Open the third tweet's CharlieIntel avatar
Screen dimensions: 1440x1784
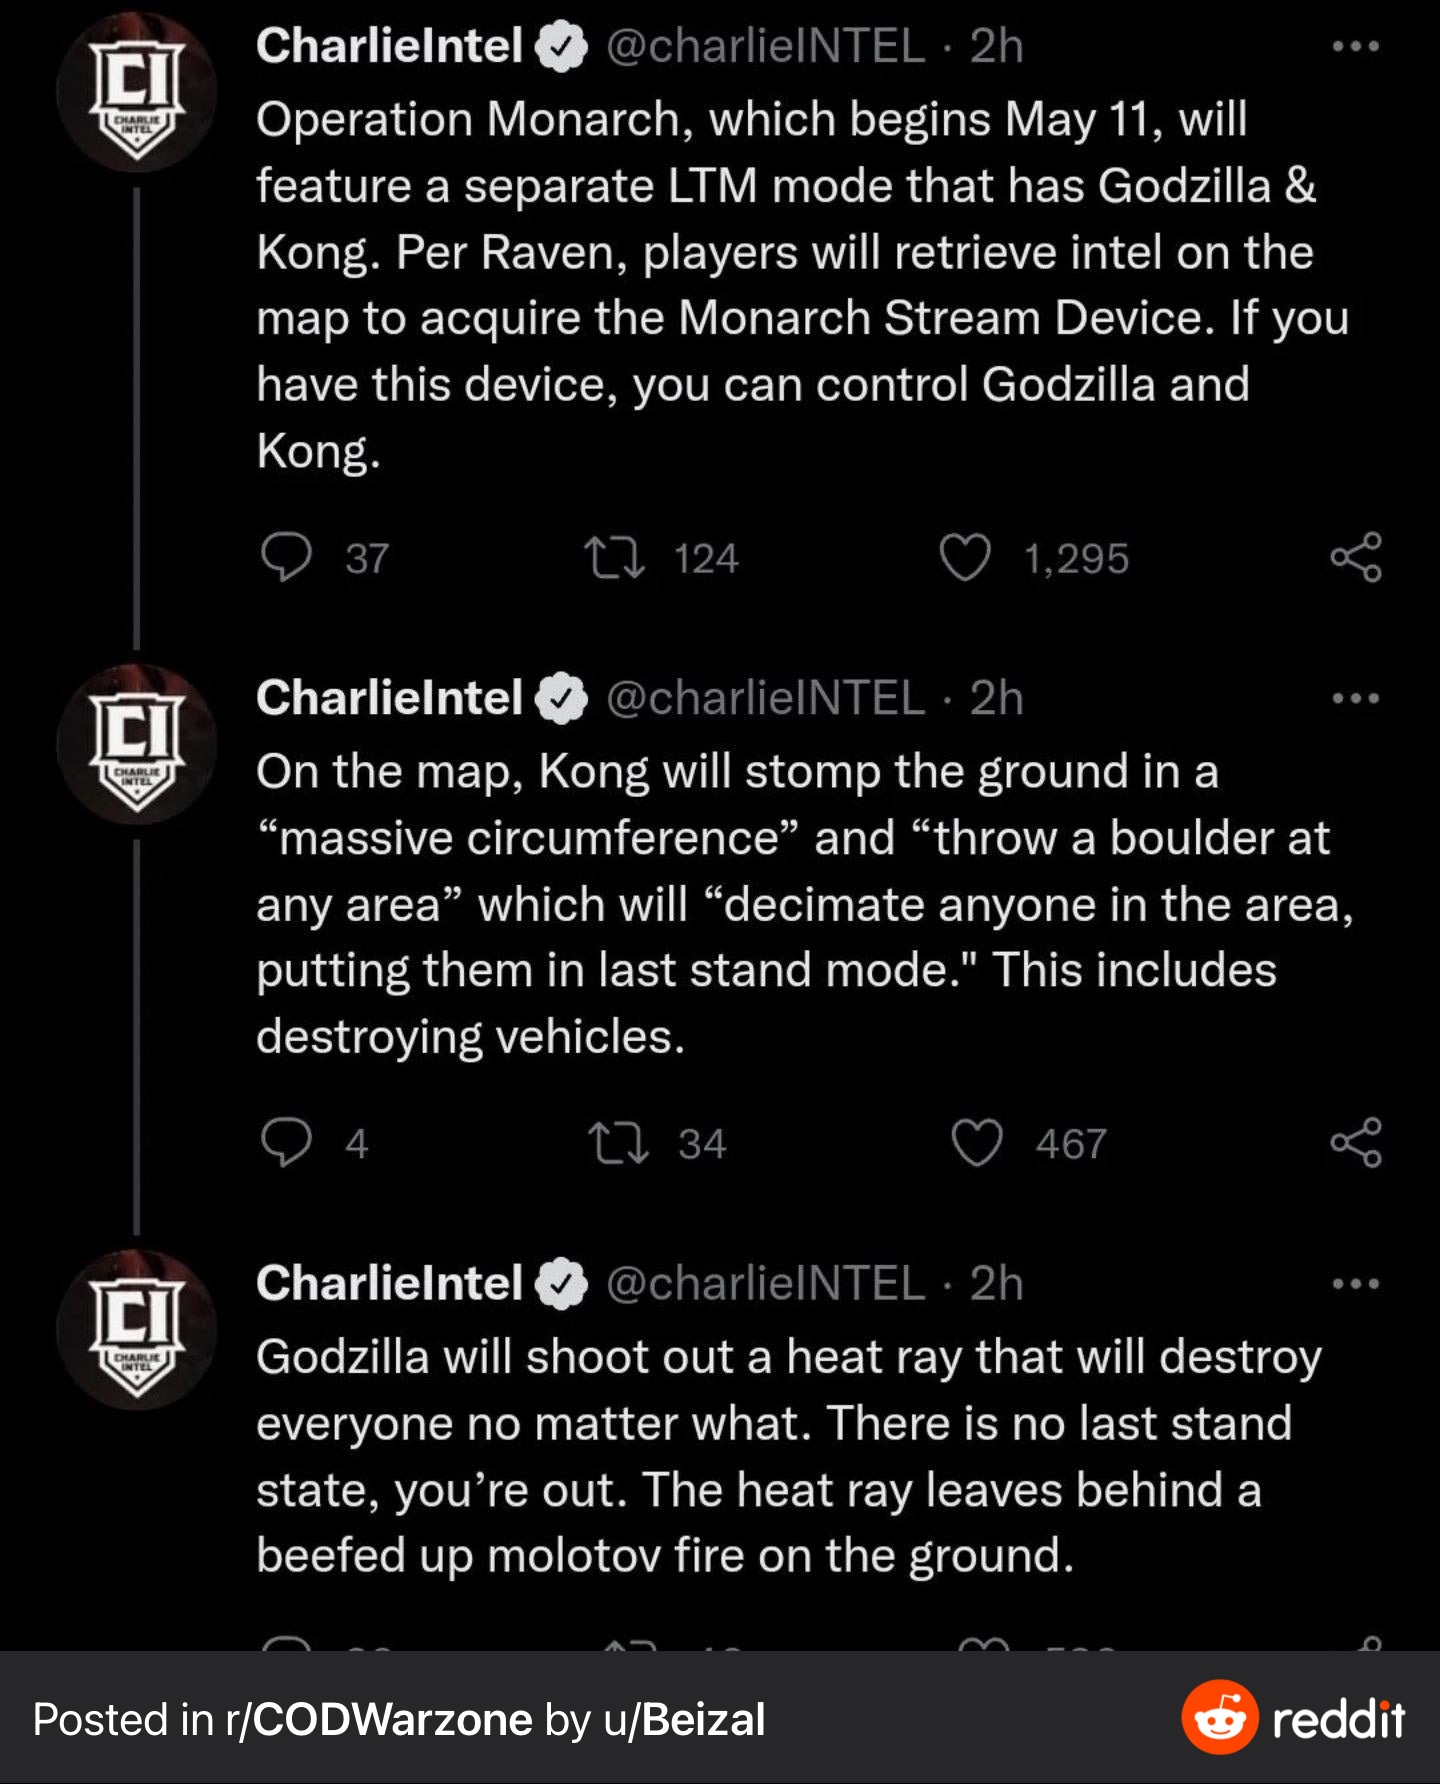(x=137, y=1329)
